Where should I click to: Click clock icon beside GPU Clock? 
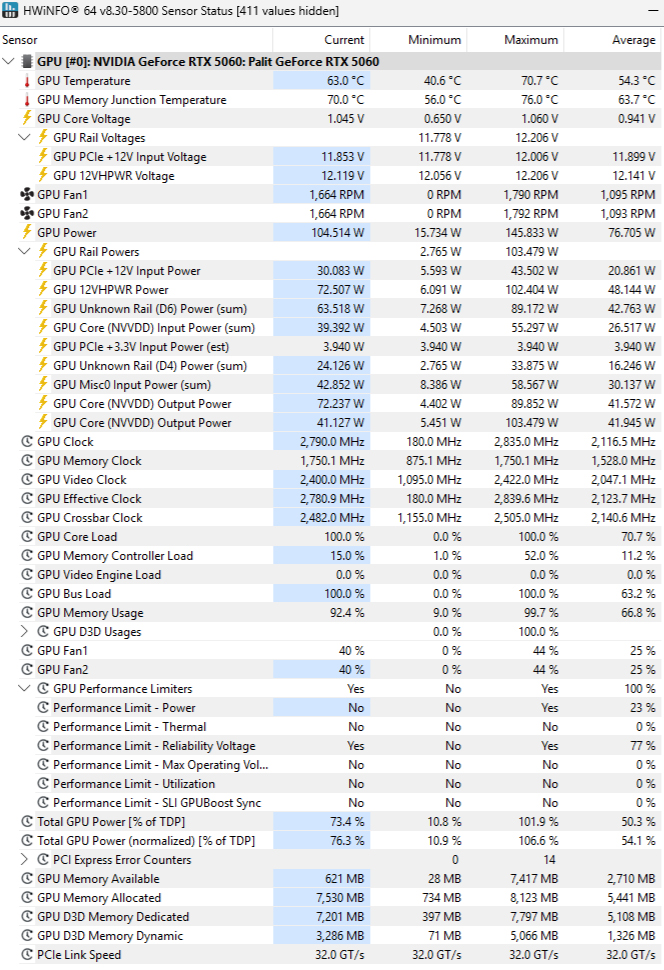pos(27,442)
